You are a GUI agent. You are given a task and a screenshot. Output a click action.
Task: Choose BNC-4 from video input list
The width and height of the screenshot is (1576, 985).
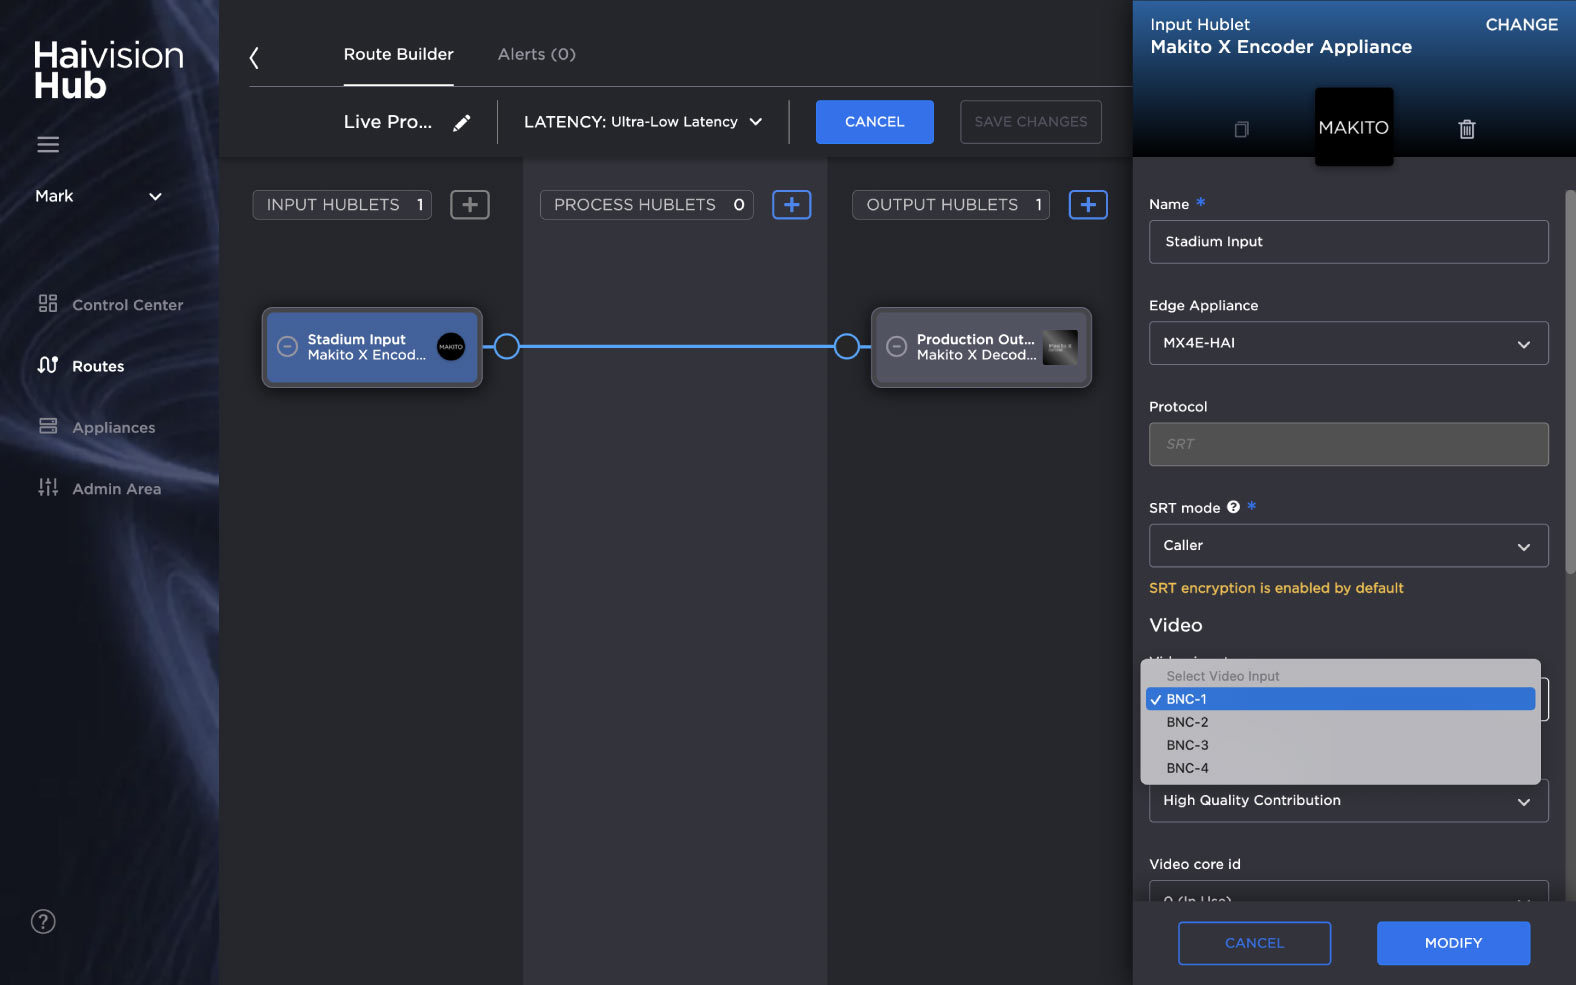1340,768
